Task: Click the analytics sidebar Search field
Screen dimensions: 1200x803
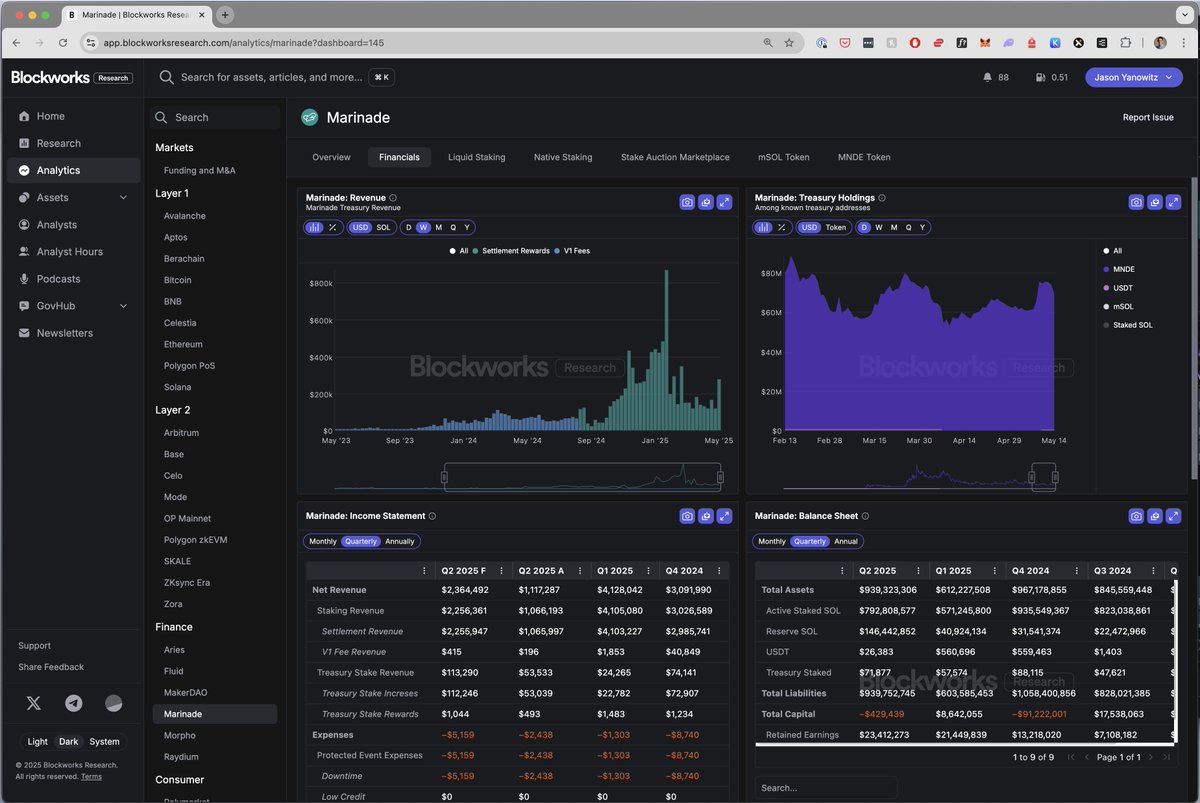Action: 215,117
